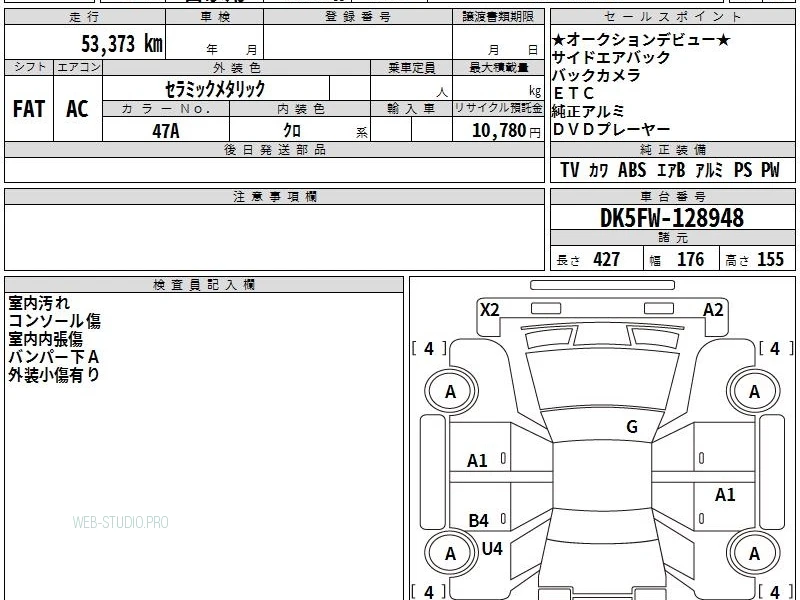Click the 最大積載量 label
The image size is (800, 600).
(x=498, y=67)
